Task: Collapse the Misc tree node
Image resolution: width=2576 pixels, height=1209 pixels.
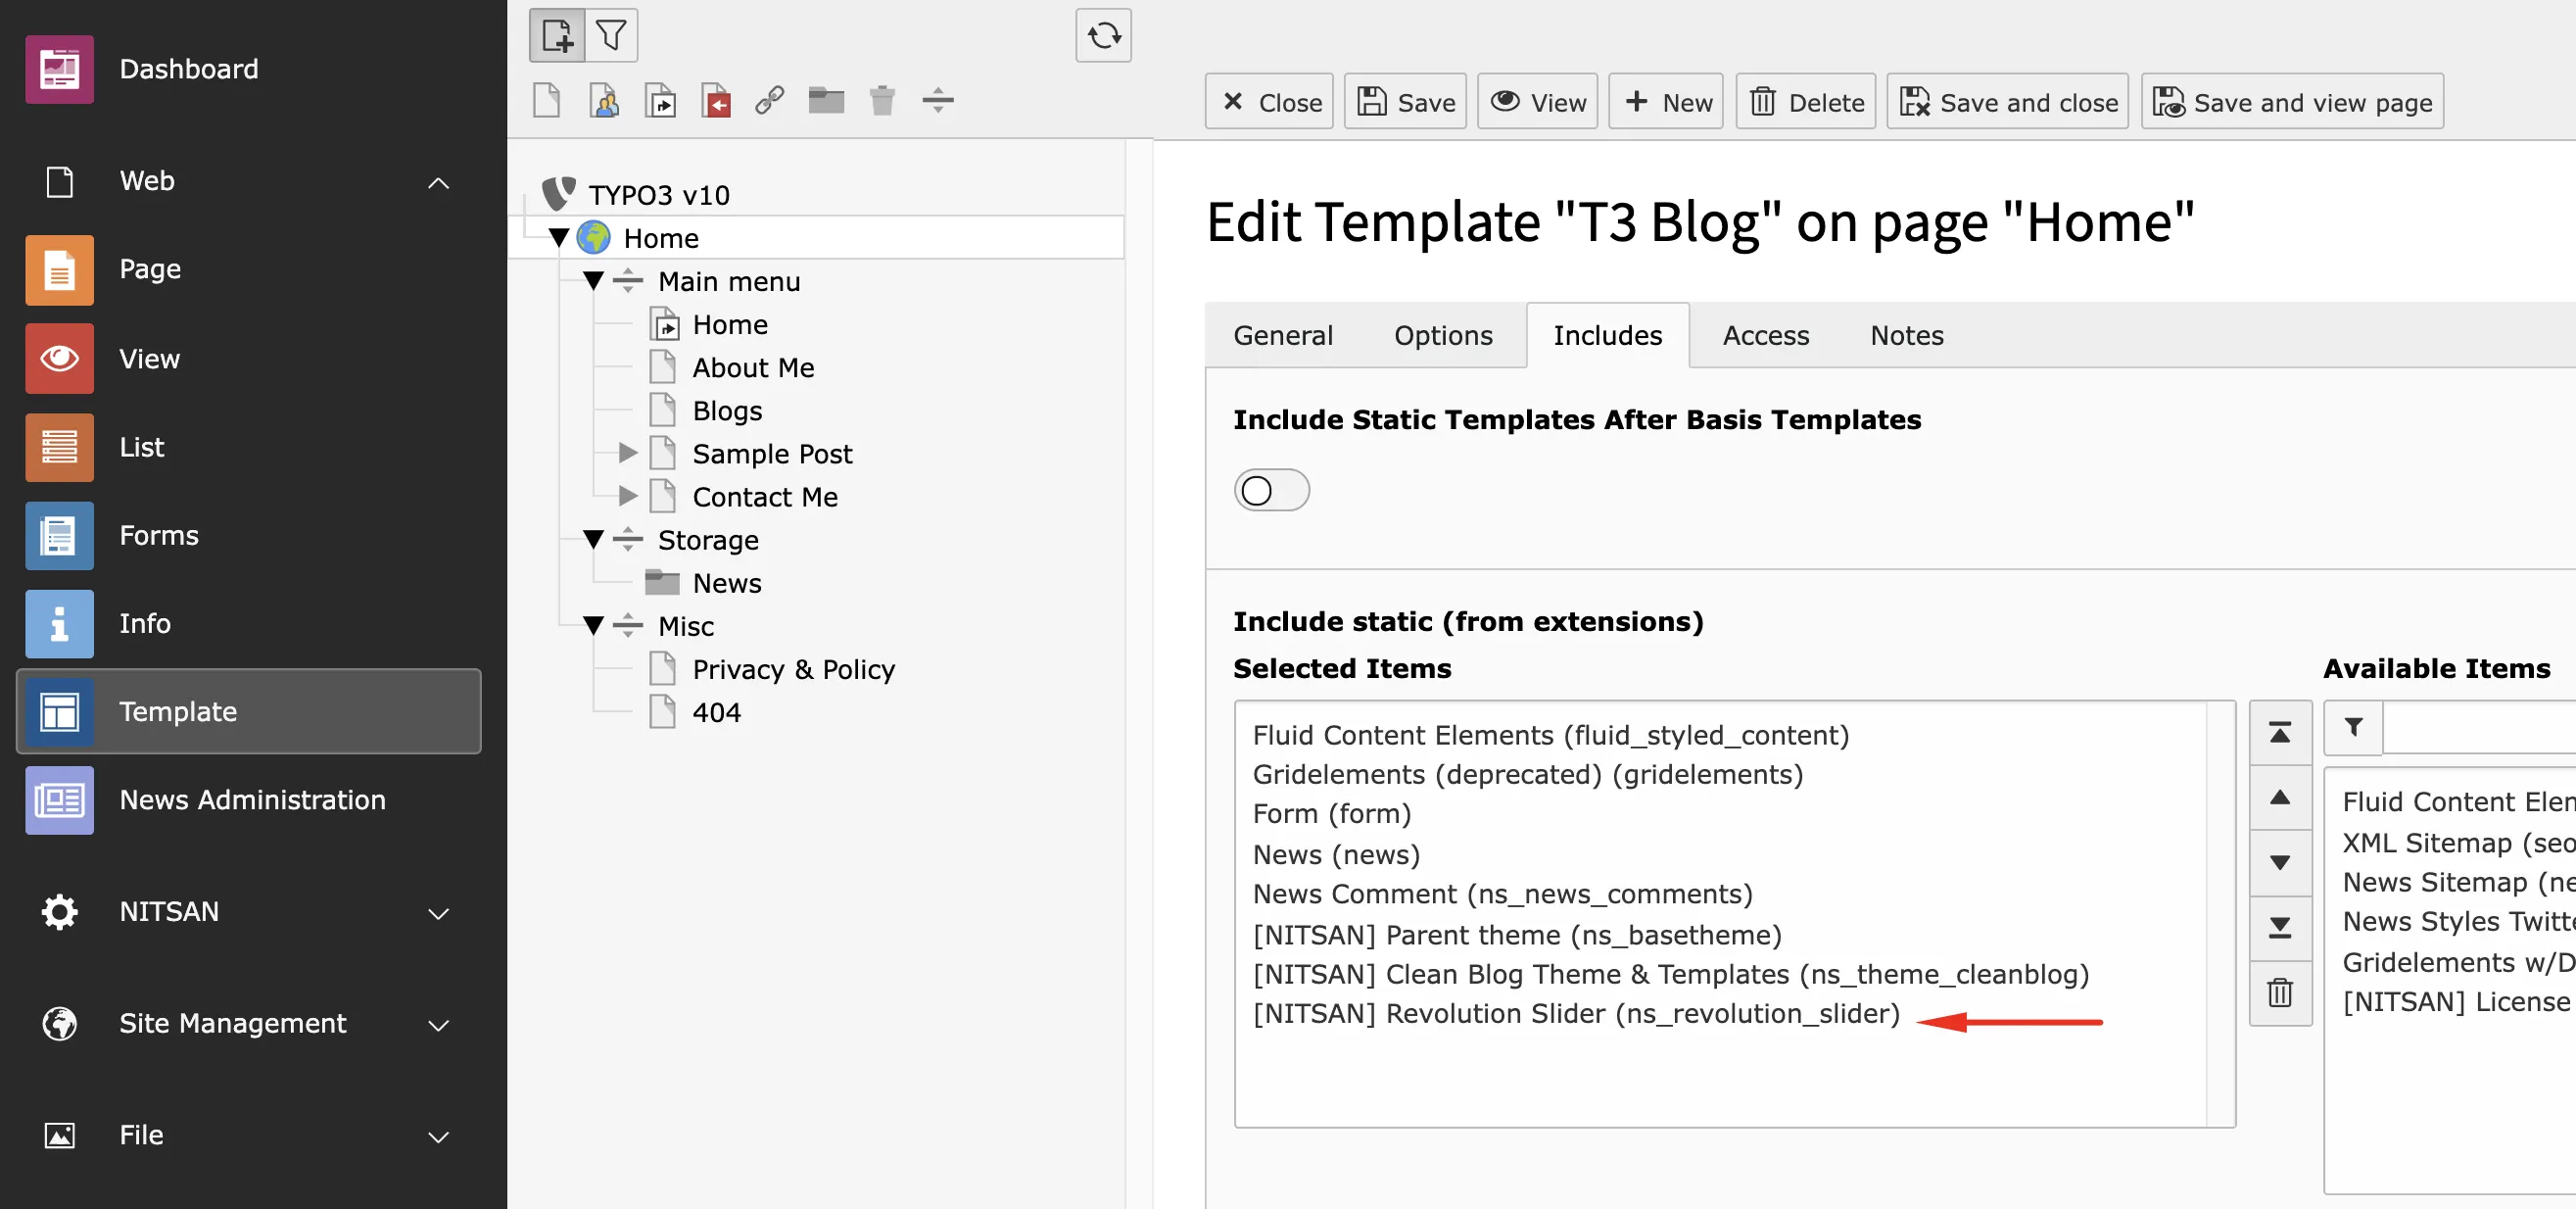Action: tap(593, 626)
